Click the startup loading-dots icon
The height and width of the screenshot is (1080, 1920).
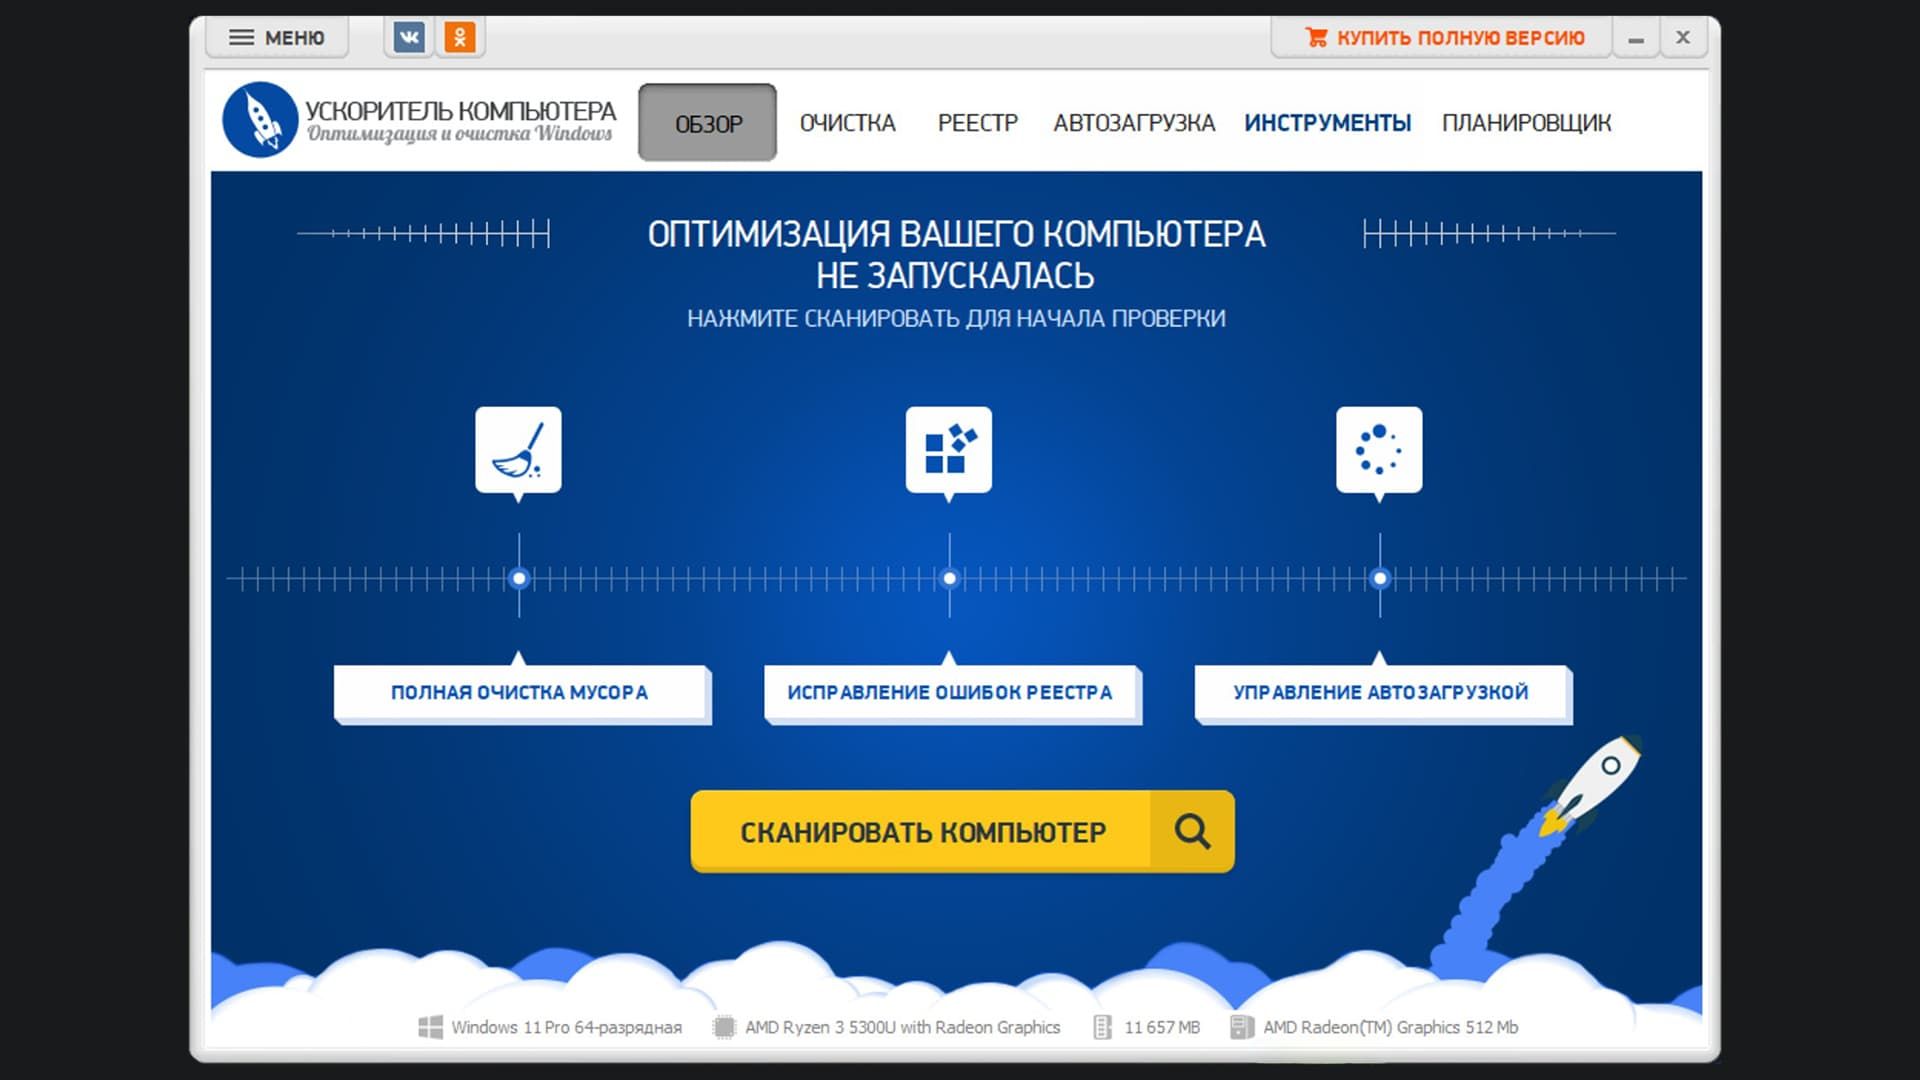1379,450
